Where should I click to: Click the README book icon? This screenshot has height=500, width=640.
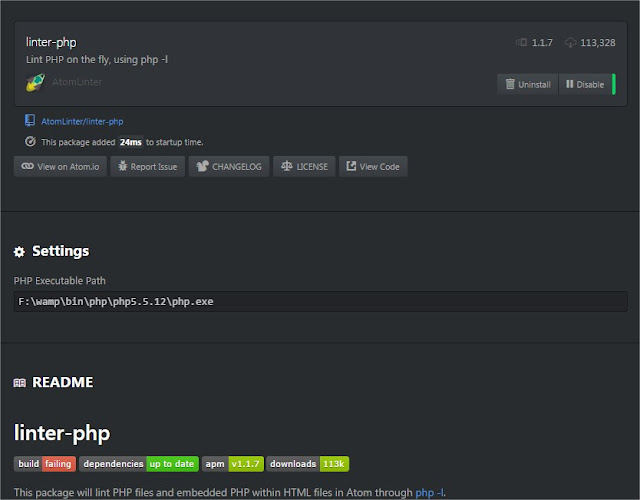[20, 383]
